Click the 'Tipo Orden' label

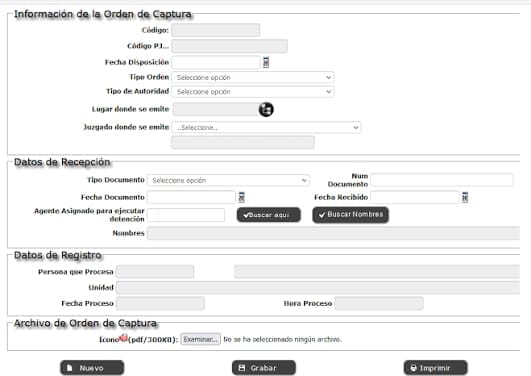(149, 77)
